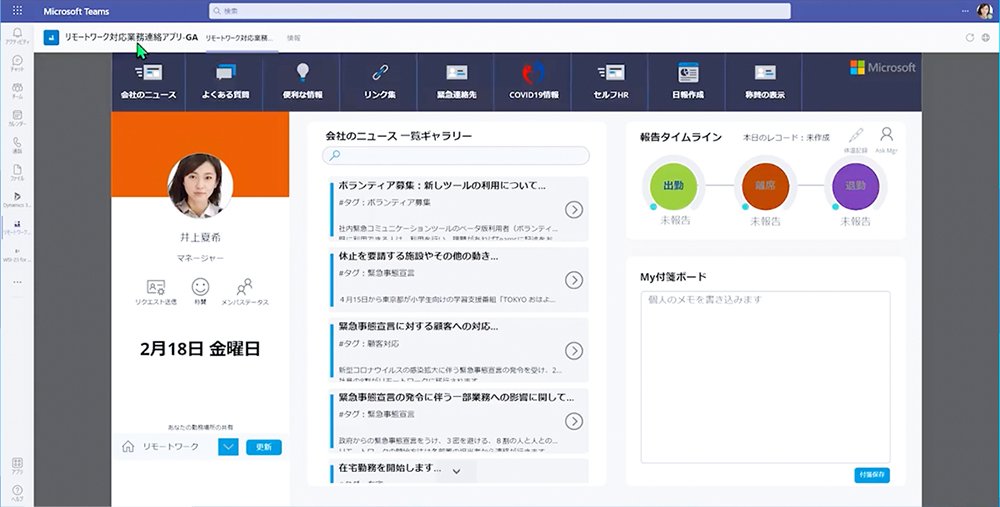Open the WSI-21 app in sidebar
Image resolution: width=1000 pixels, height=507 pixels.
coord(17,254)
